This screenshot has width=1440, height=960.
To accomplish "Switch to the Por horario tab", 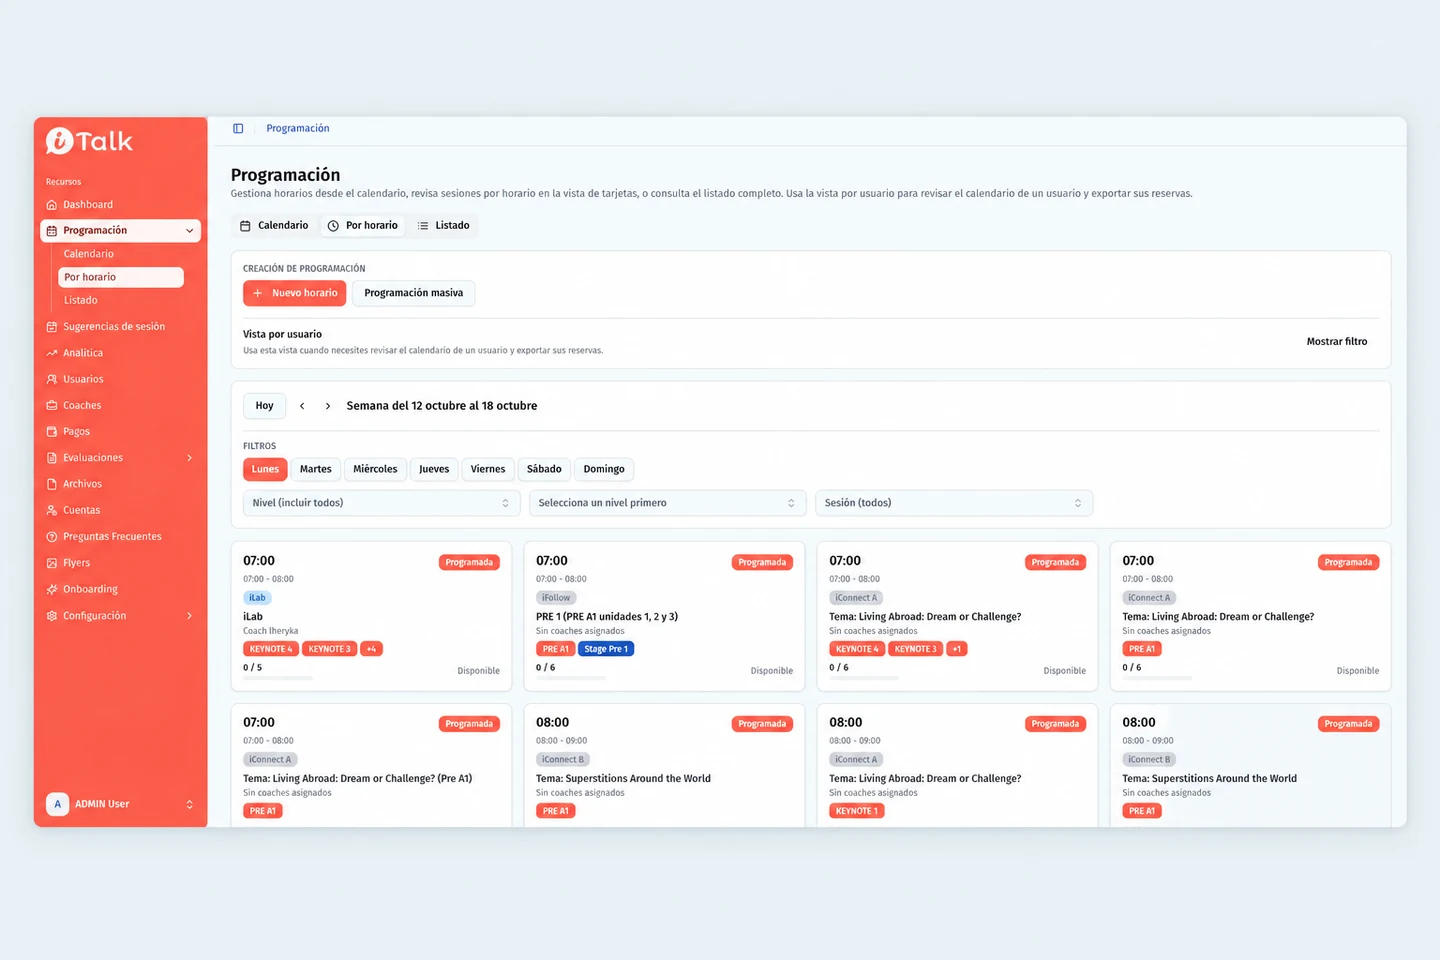I will coord(363,226).
